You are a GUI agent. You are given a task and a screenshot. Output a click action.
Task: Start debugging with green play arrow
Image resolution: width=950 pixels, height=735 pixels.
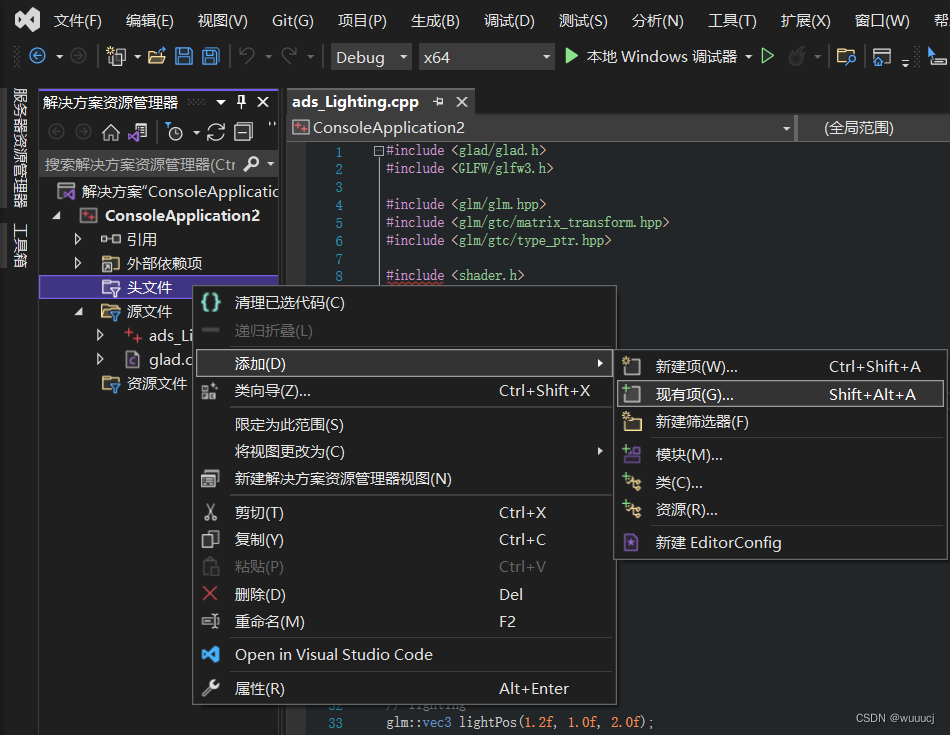[571, 56]
